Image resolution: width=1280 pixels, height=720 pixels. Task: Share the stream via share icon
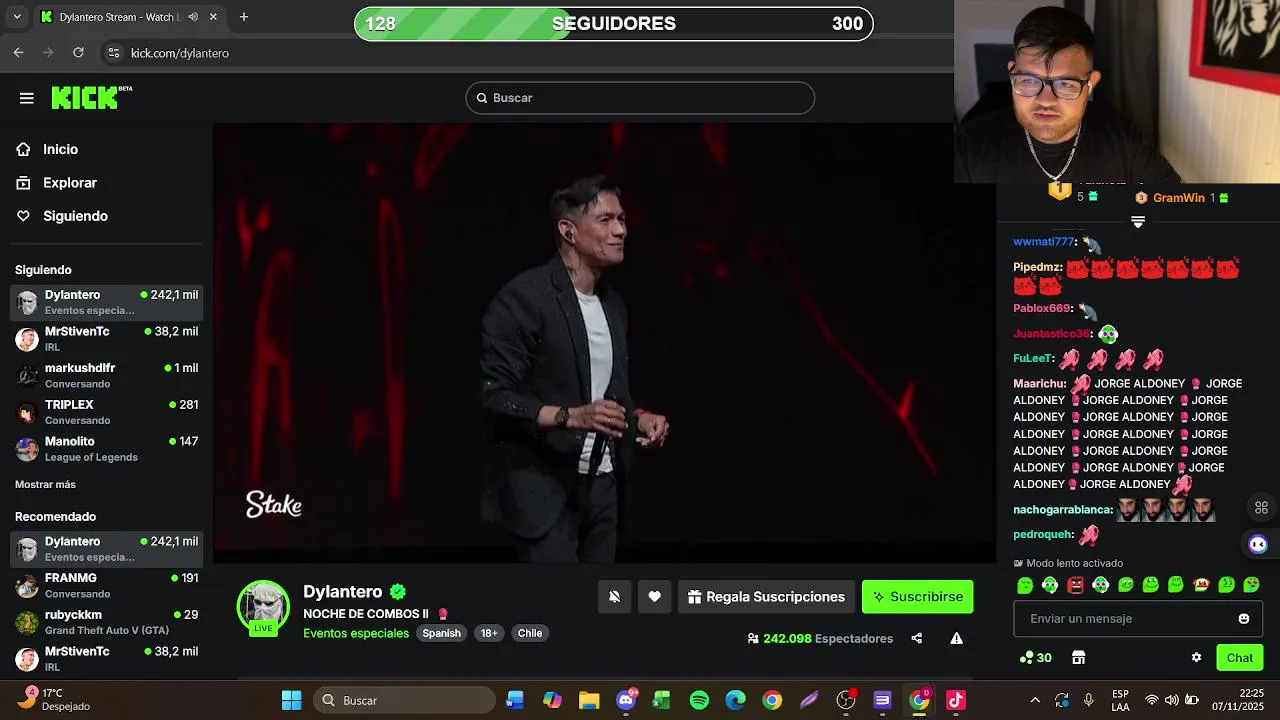tap(916, 638)
